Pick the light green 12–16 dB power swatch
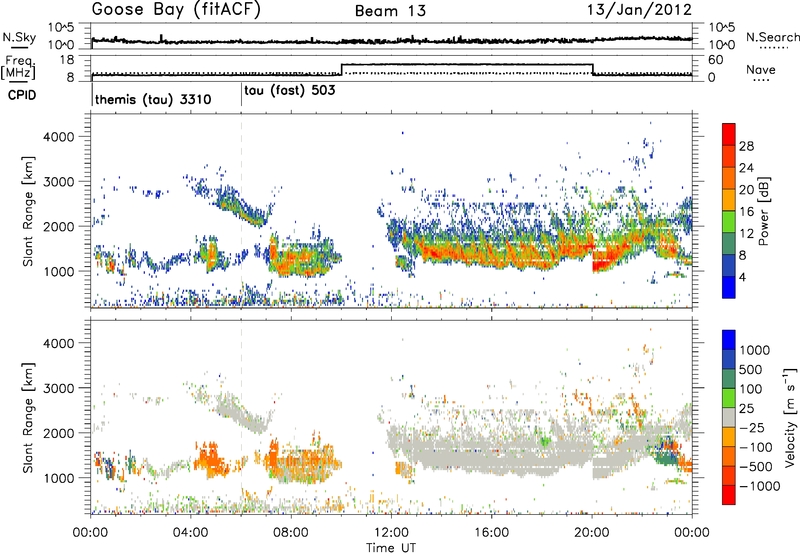This screenshot has width=800, height=554. click(729, 222)
